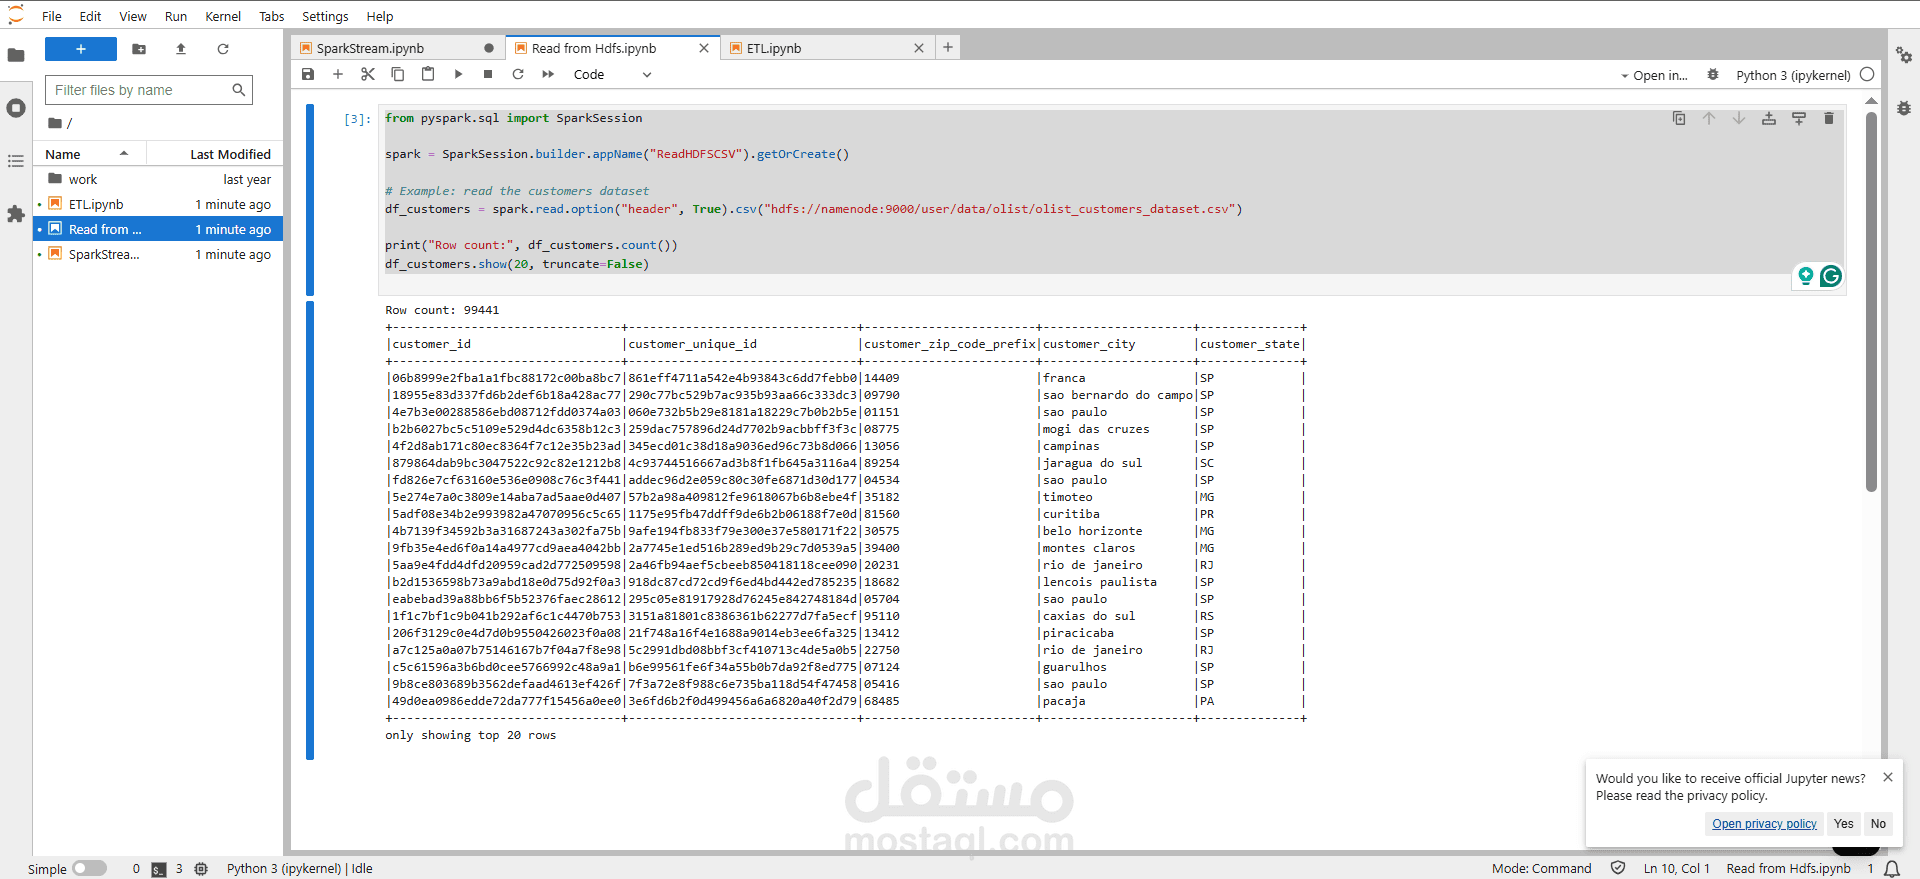This screenshot has height=879, width=1920.
Task: Close the ETL.ipynb tab
Action: coord(919,48)
